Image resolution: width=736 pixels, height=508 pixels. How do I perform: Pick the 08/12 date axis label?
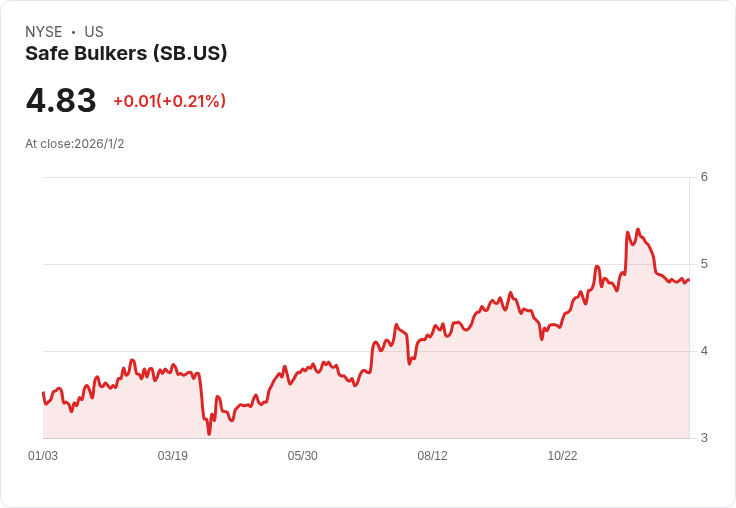pyautogui.click(x=432, y=456)
